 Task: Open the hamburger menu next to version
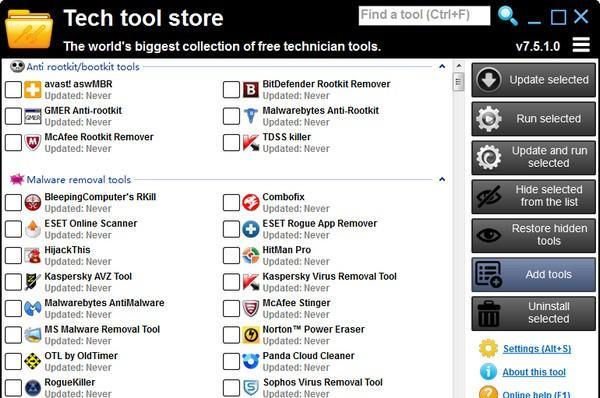coord(581,45)
